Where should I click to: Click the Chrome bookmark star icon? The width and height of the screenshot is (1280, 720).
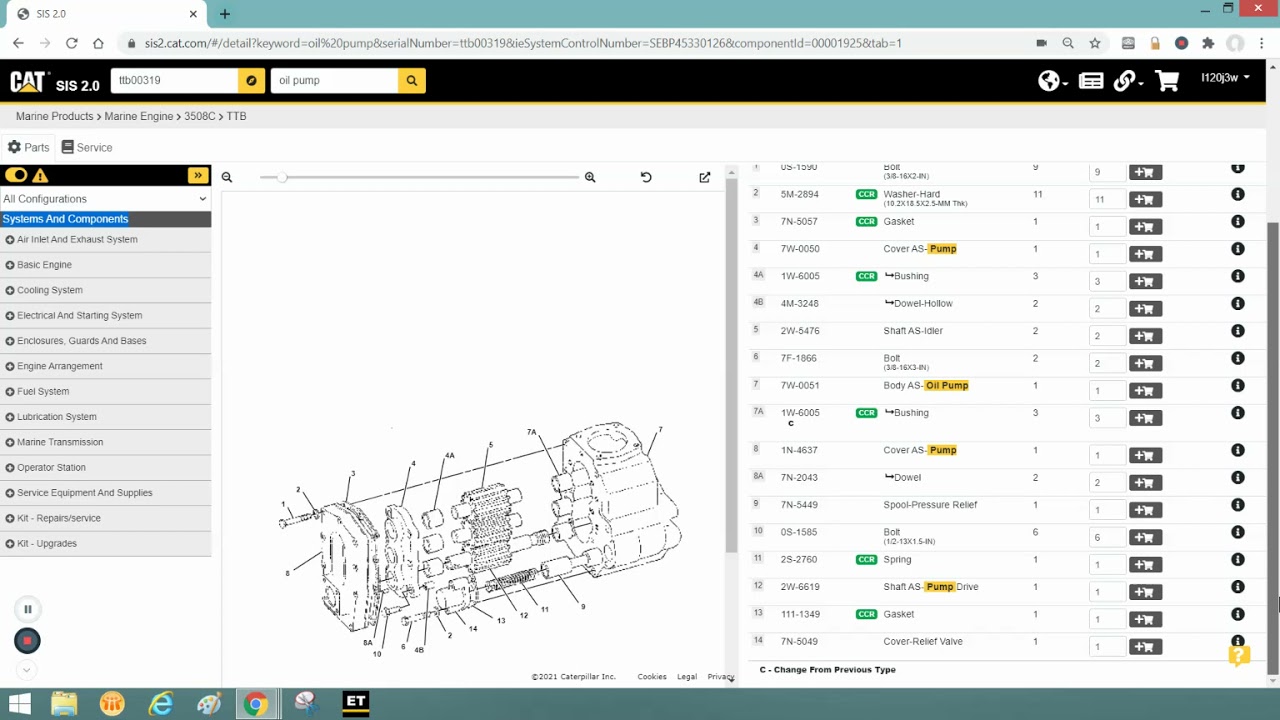click(x=1095, y=43)
